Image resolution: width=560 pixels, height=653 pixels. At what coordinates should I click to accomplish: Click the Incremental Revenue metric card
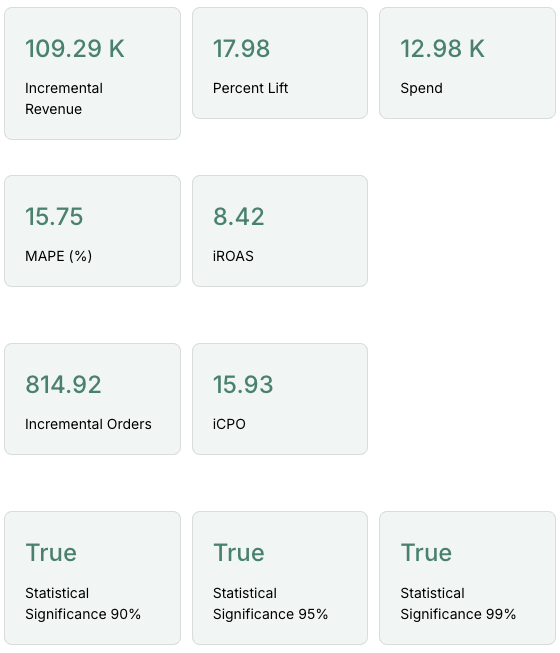coord(92,73)
